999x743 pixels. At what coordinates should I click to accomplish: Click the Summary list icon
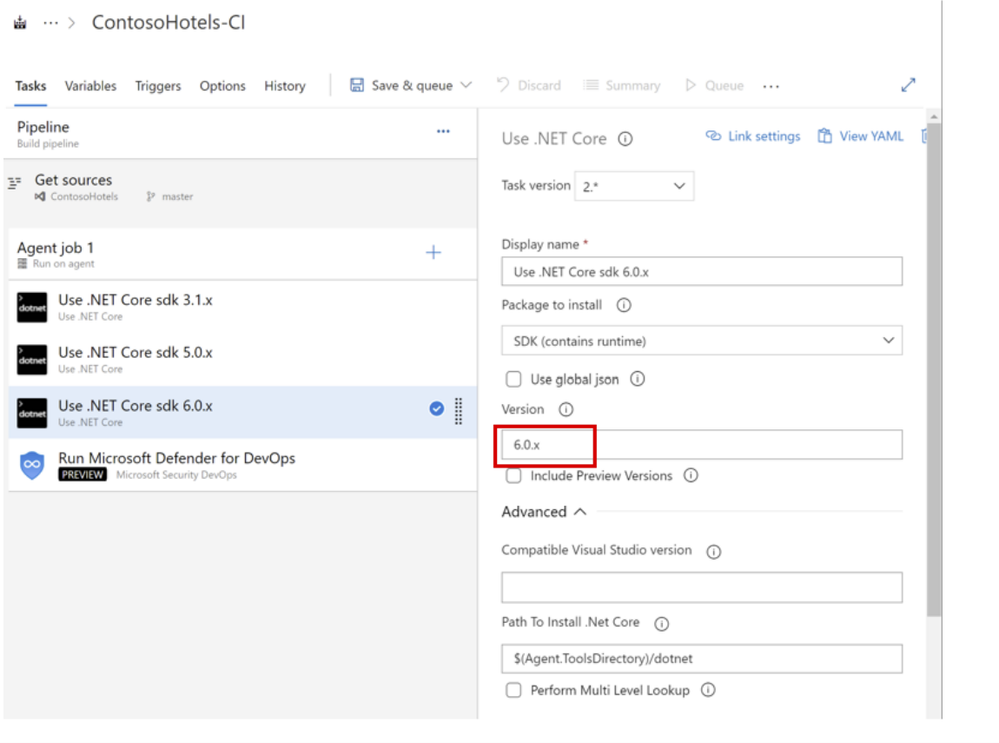pyautogui.click(x=591, y=85)
